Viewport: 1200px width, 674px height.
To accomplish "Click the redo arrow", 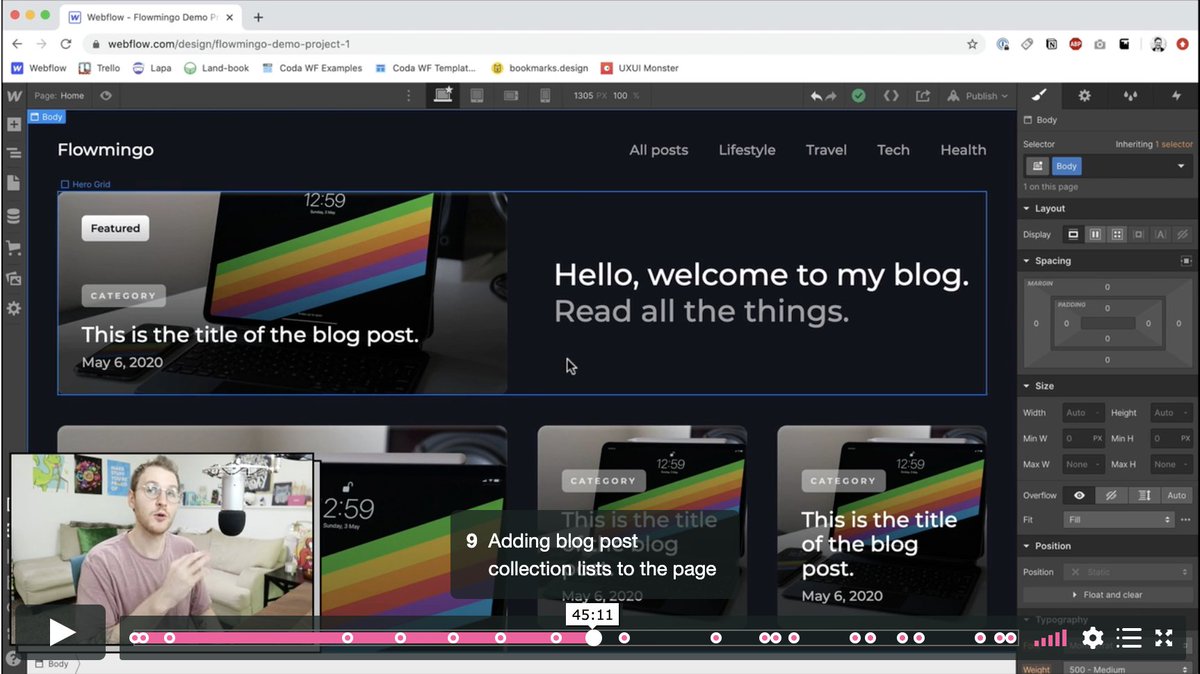I will 831,96.
